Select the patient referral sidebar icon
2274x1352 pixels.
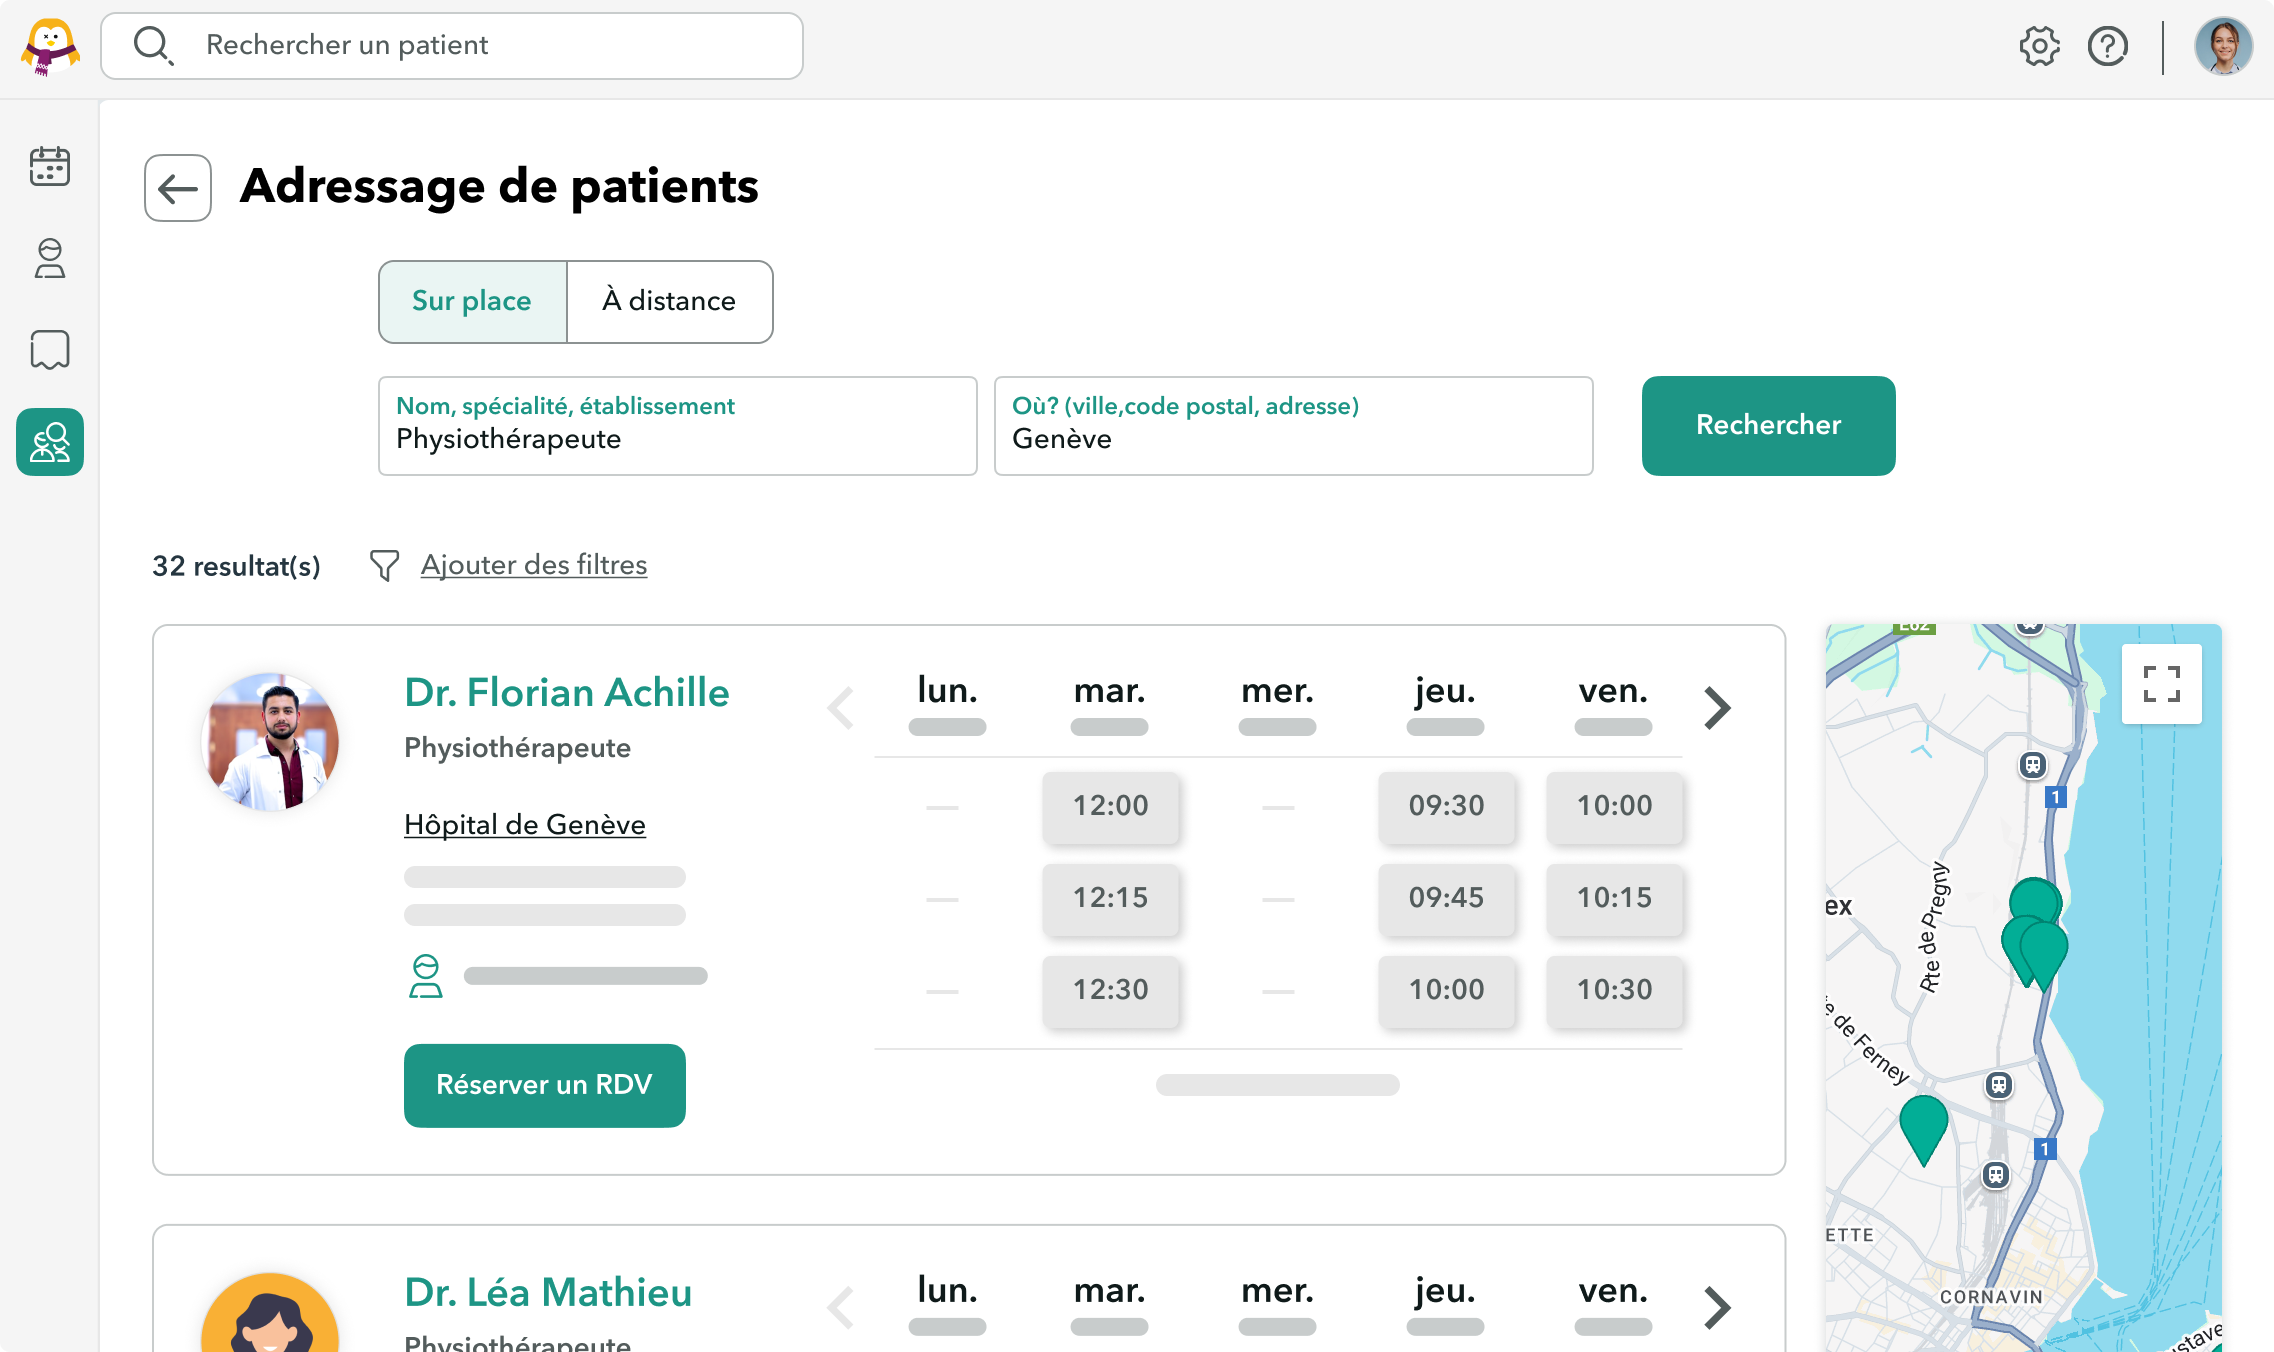(x=50, y=442)
